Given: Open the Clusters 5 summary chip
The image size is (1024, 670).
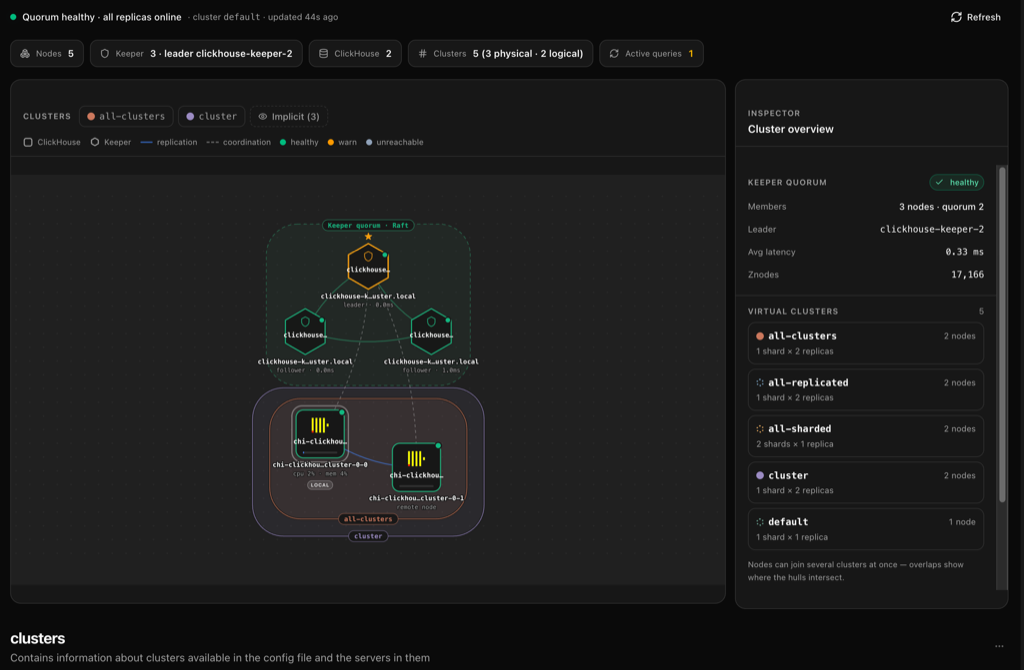Looking at the screenshot, I should click(500, 54).
